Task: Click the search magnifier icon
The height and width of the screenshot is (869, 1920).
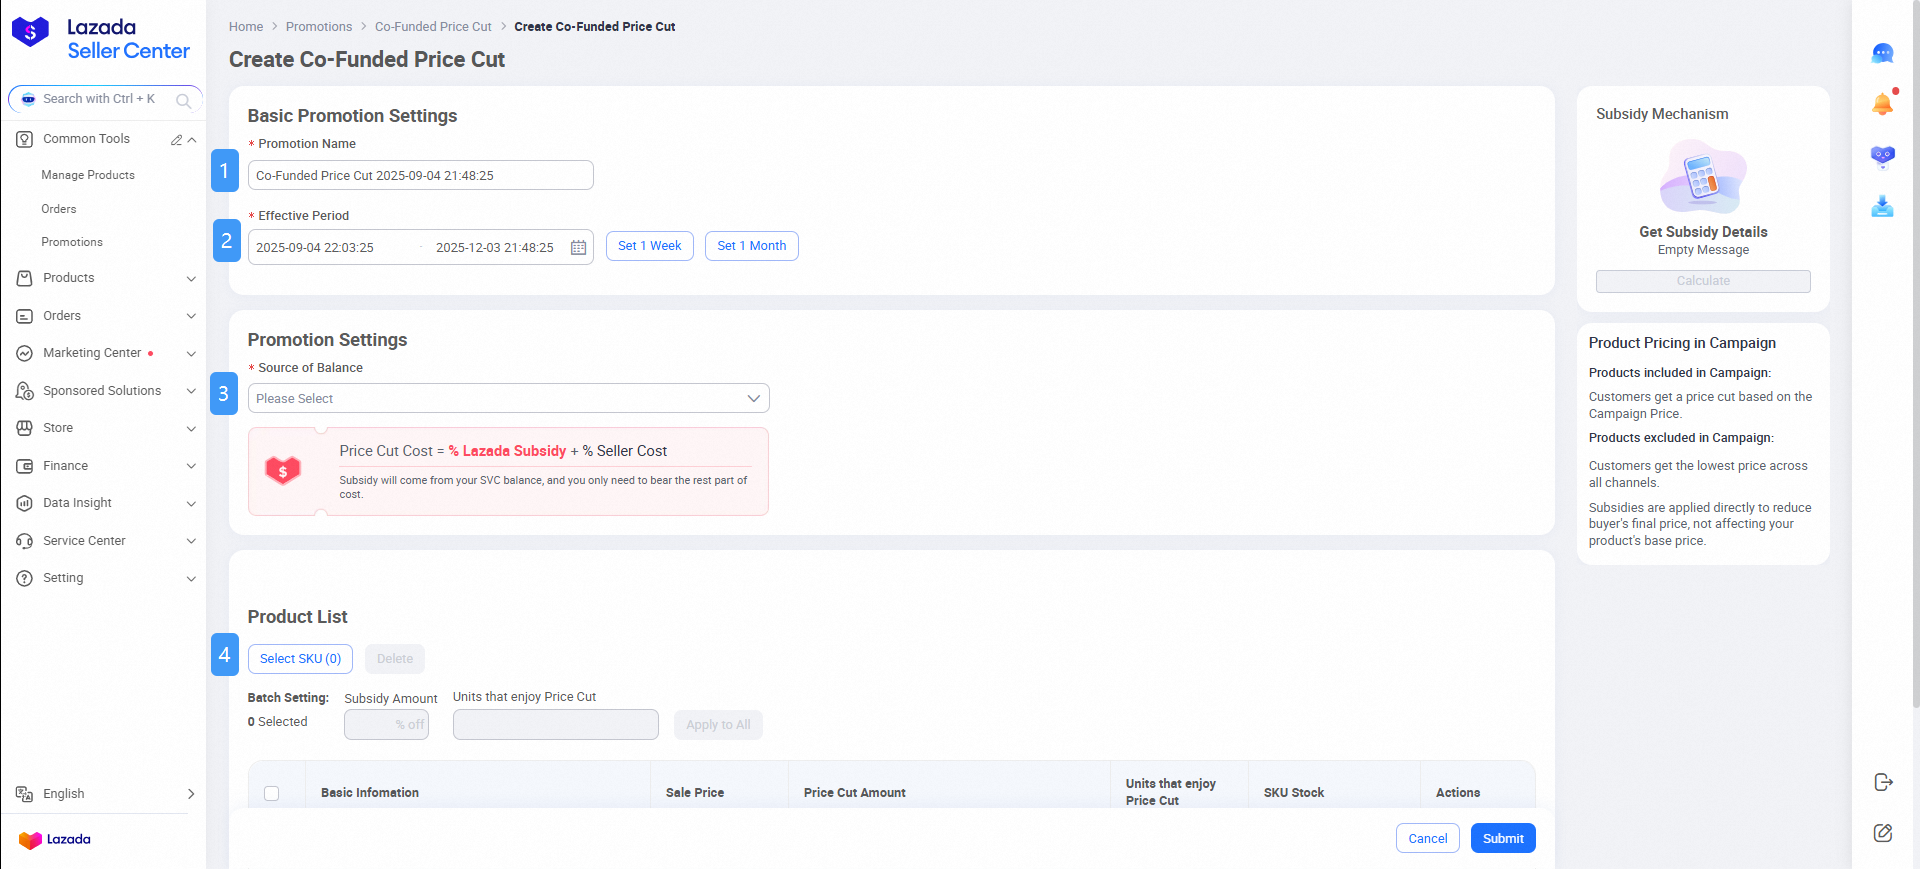Action: tap(183, 100)
